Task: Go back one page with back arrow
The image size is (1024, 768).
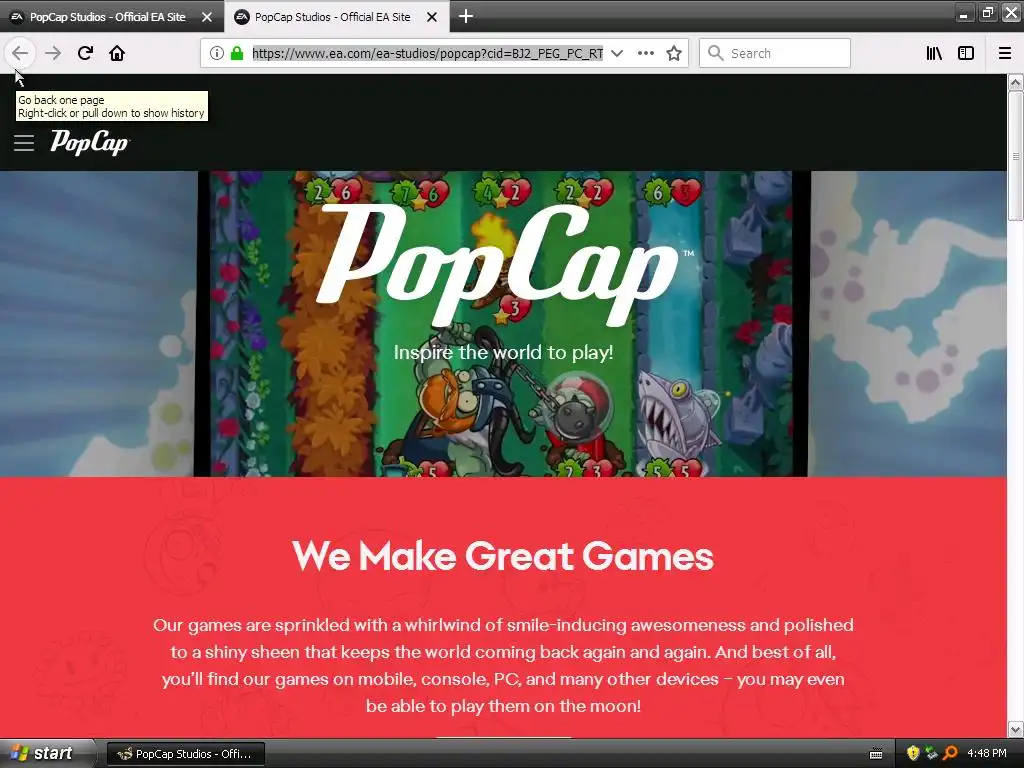Action: click(x=20, y=53)
